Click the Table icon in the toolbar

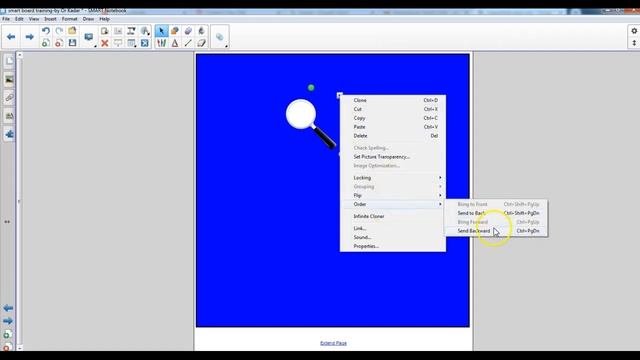(x=131, y=43)
